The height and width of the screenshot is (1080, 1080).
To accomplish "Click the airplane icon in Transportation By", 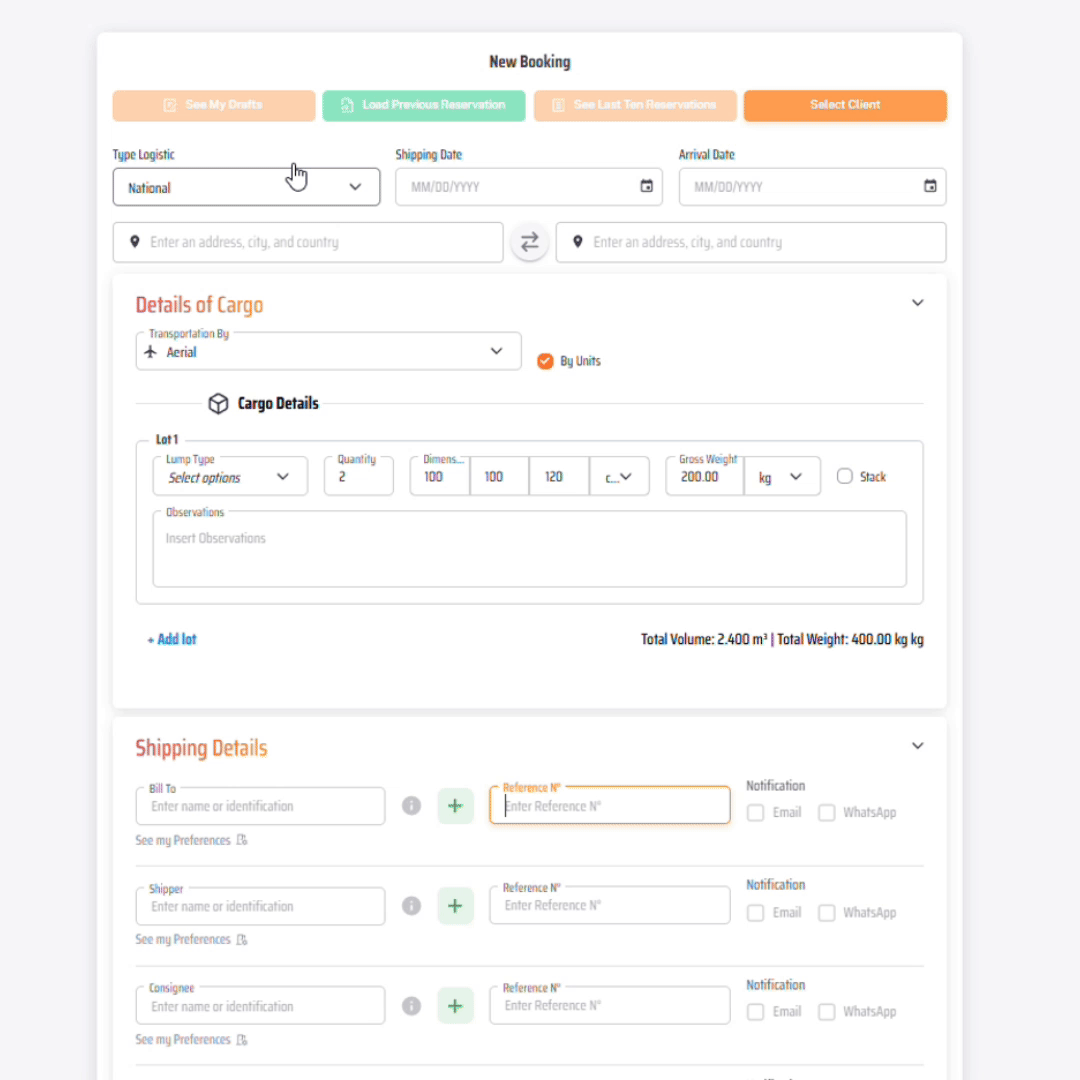I will 151,352.
